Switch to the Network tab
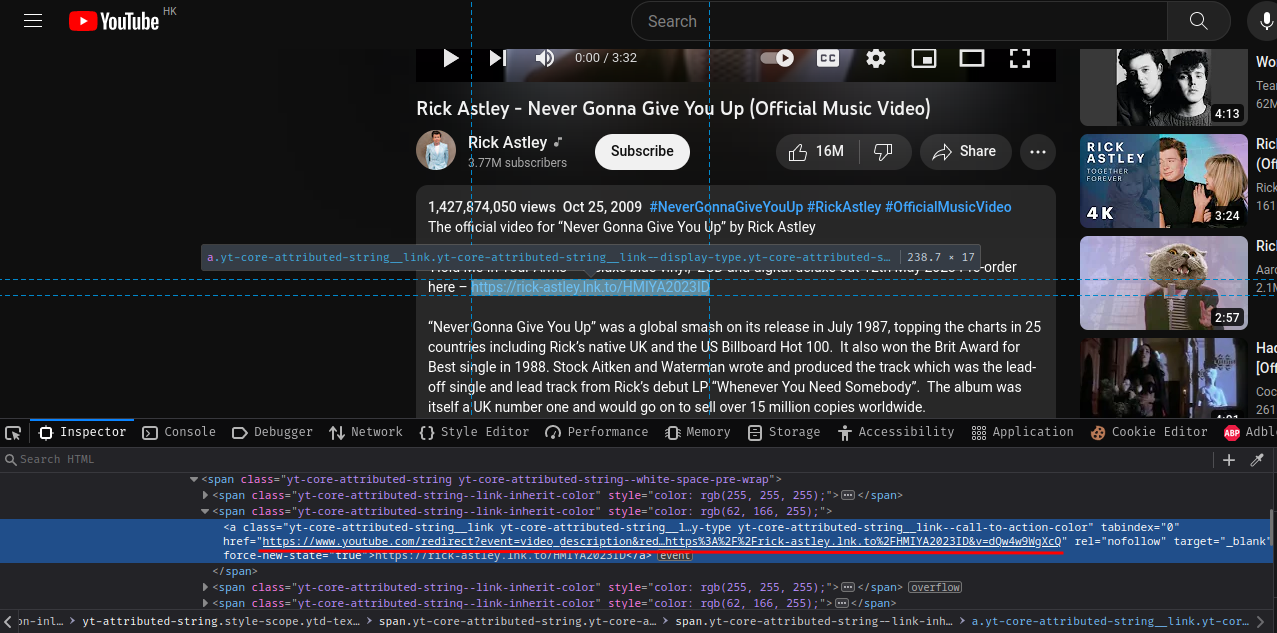 (x=366, y=432)
